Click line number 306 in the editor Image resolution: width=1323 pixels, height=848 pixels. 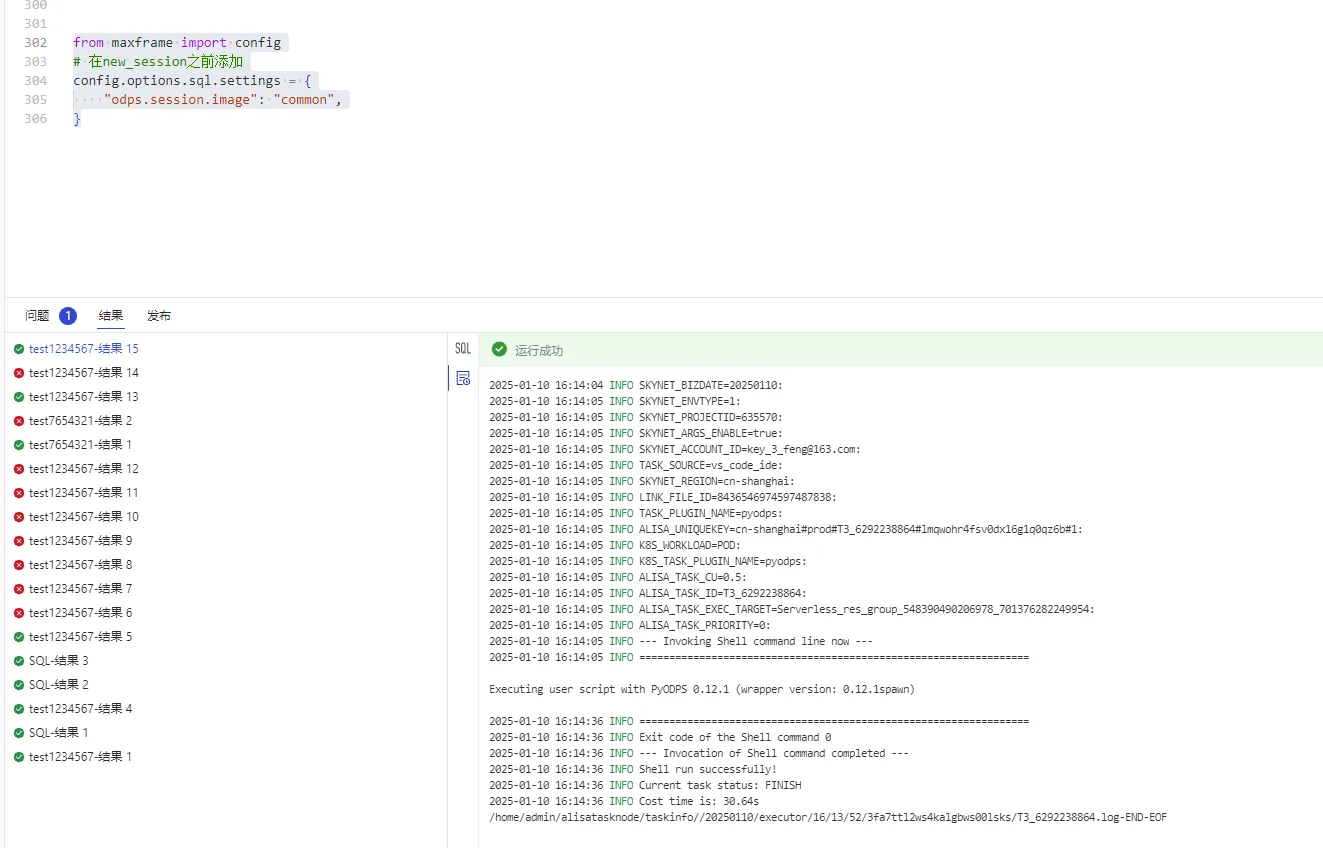pos(36,119)
